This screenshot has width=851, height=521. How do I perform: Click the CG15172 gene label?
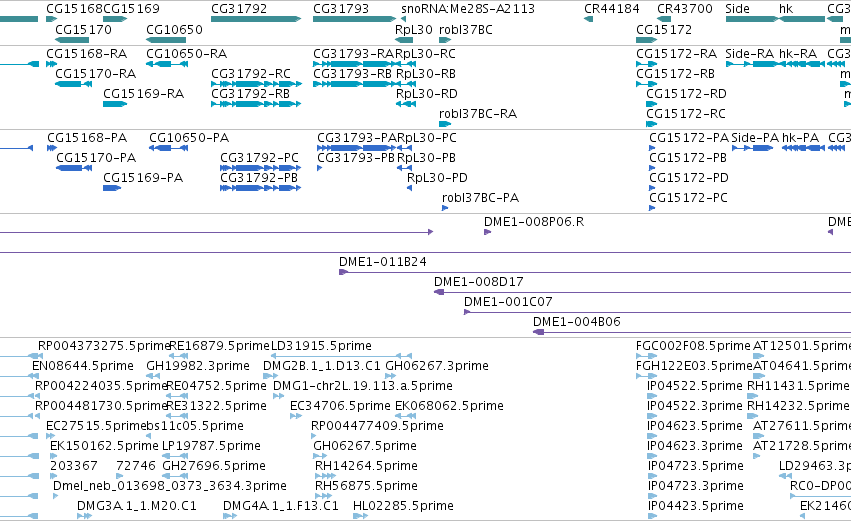(x=664, y=29)
